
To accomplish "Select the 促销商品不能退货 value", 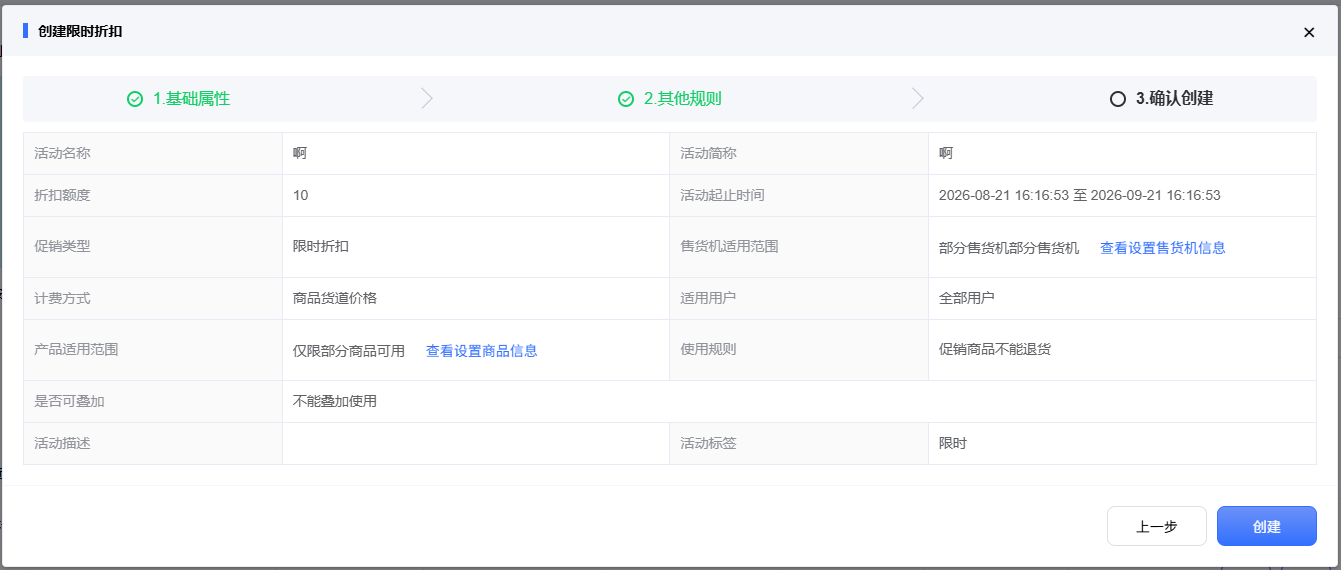I will click(995, 350).
